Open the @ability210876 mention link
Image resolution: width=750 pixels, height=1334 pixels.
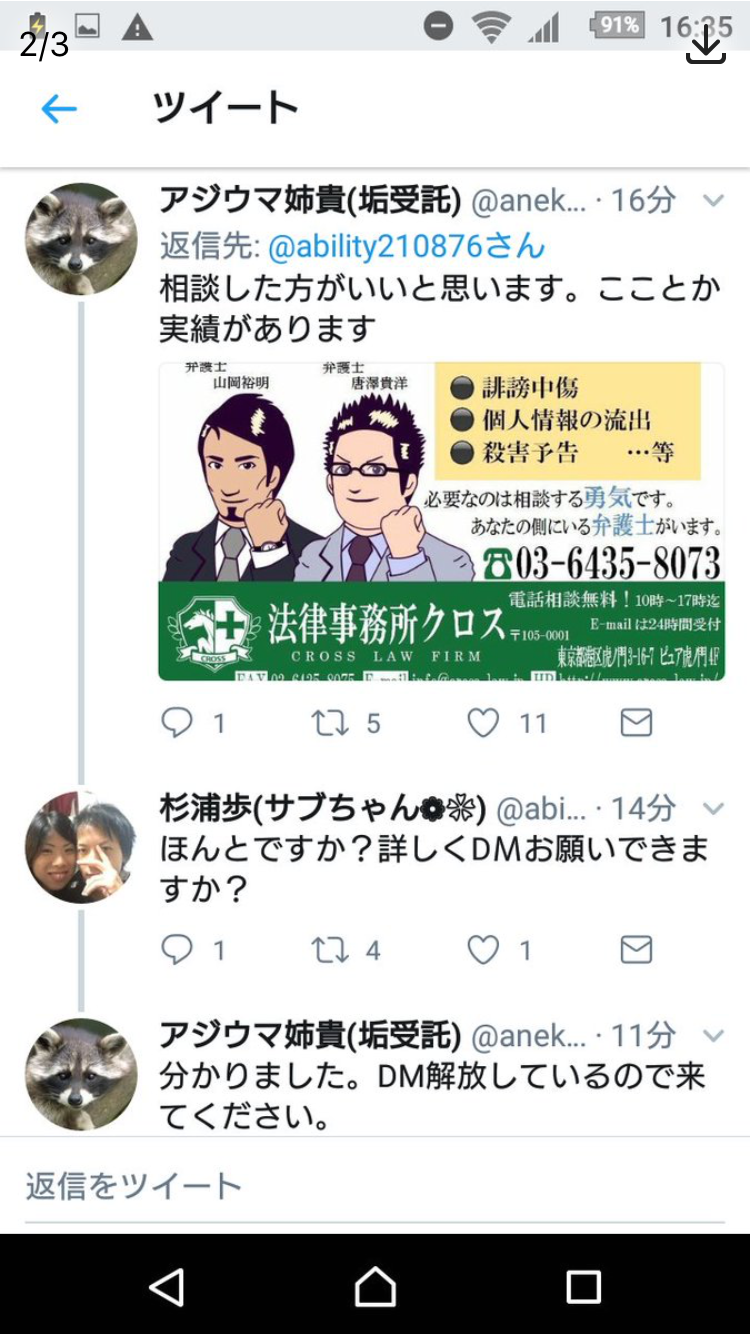[x=407, y=245]
